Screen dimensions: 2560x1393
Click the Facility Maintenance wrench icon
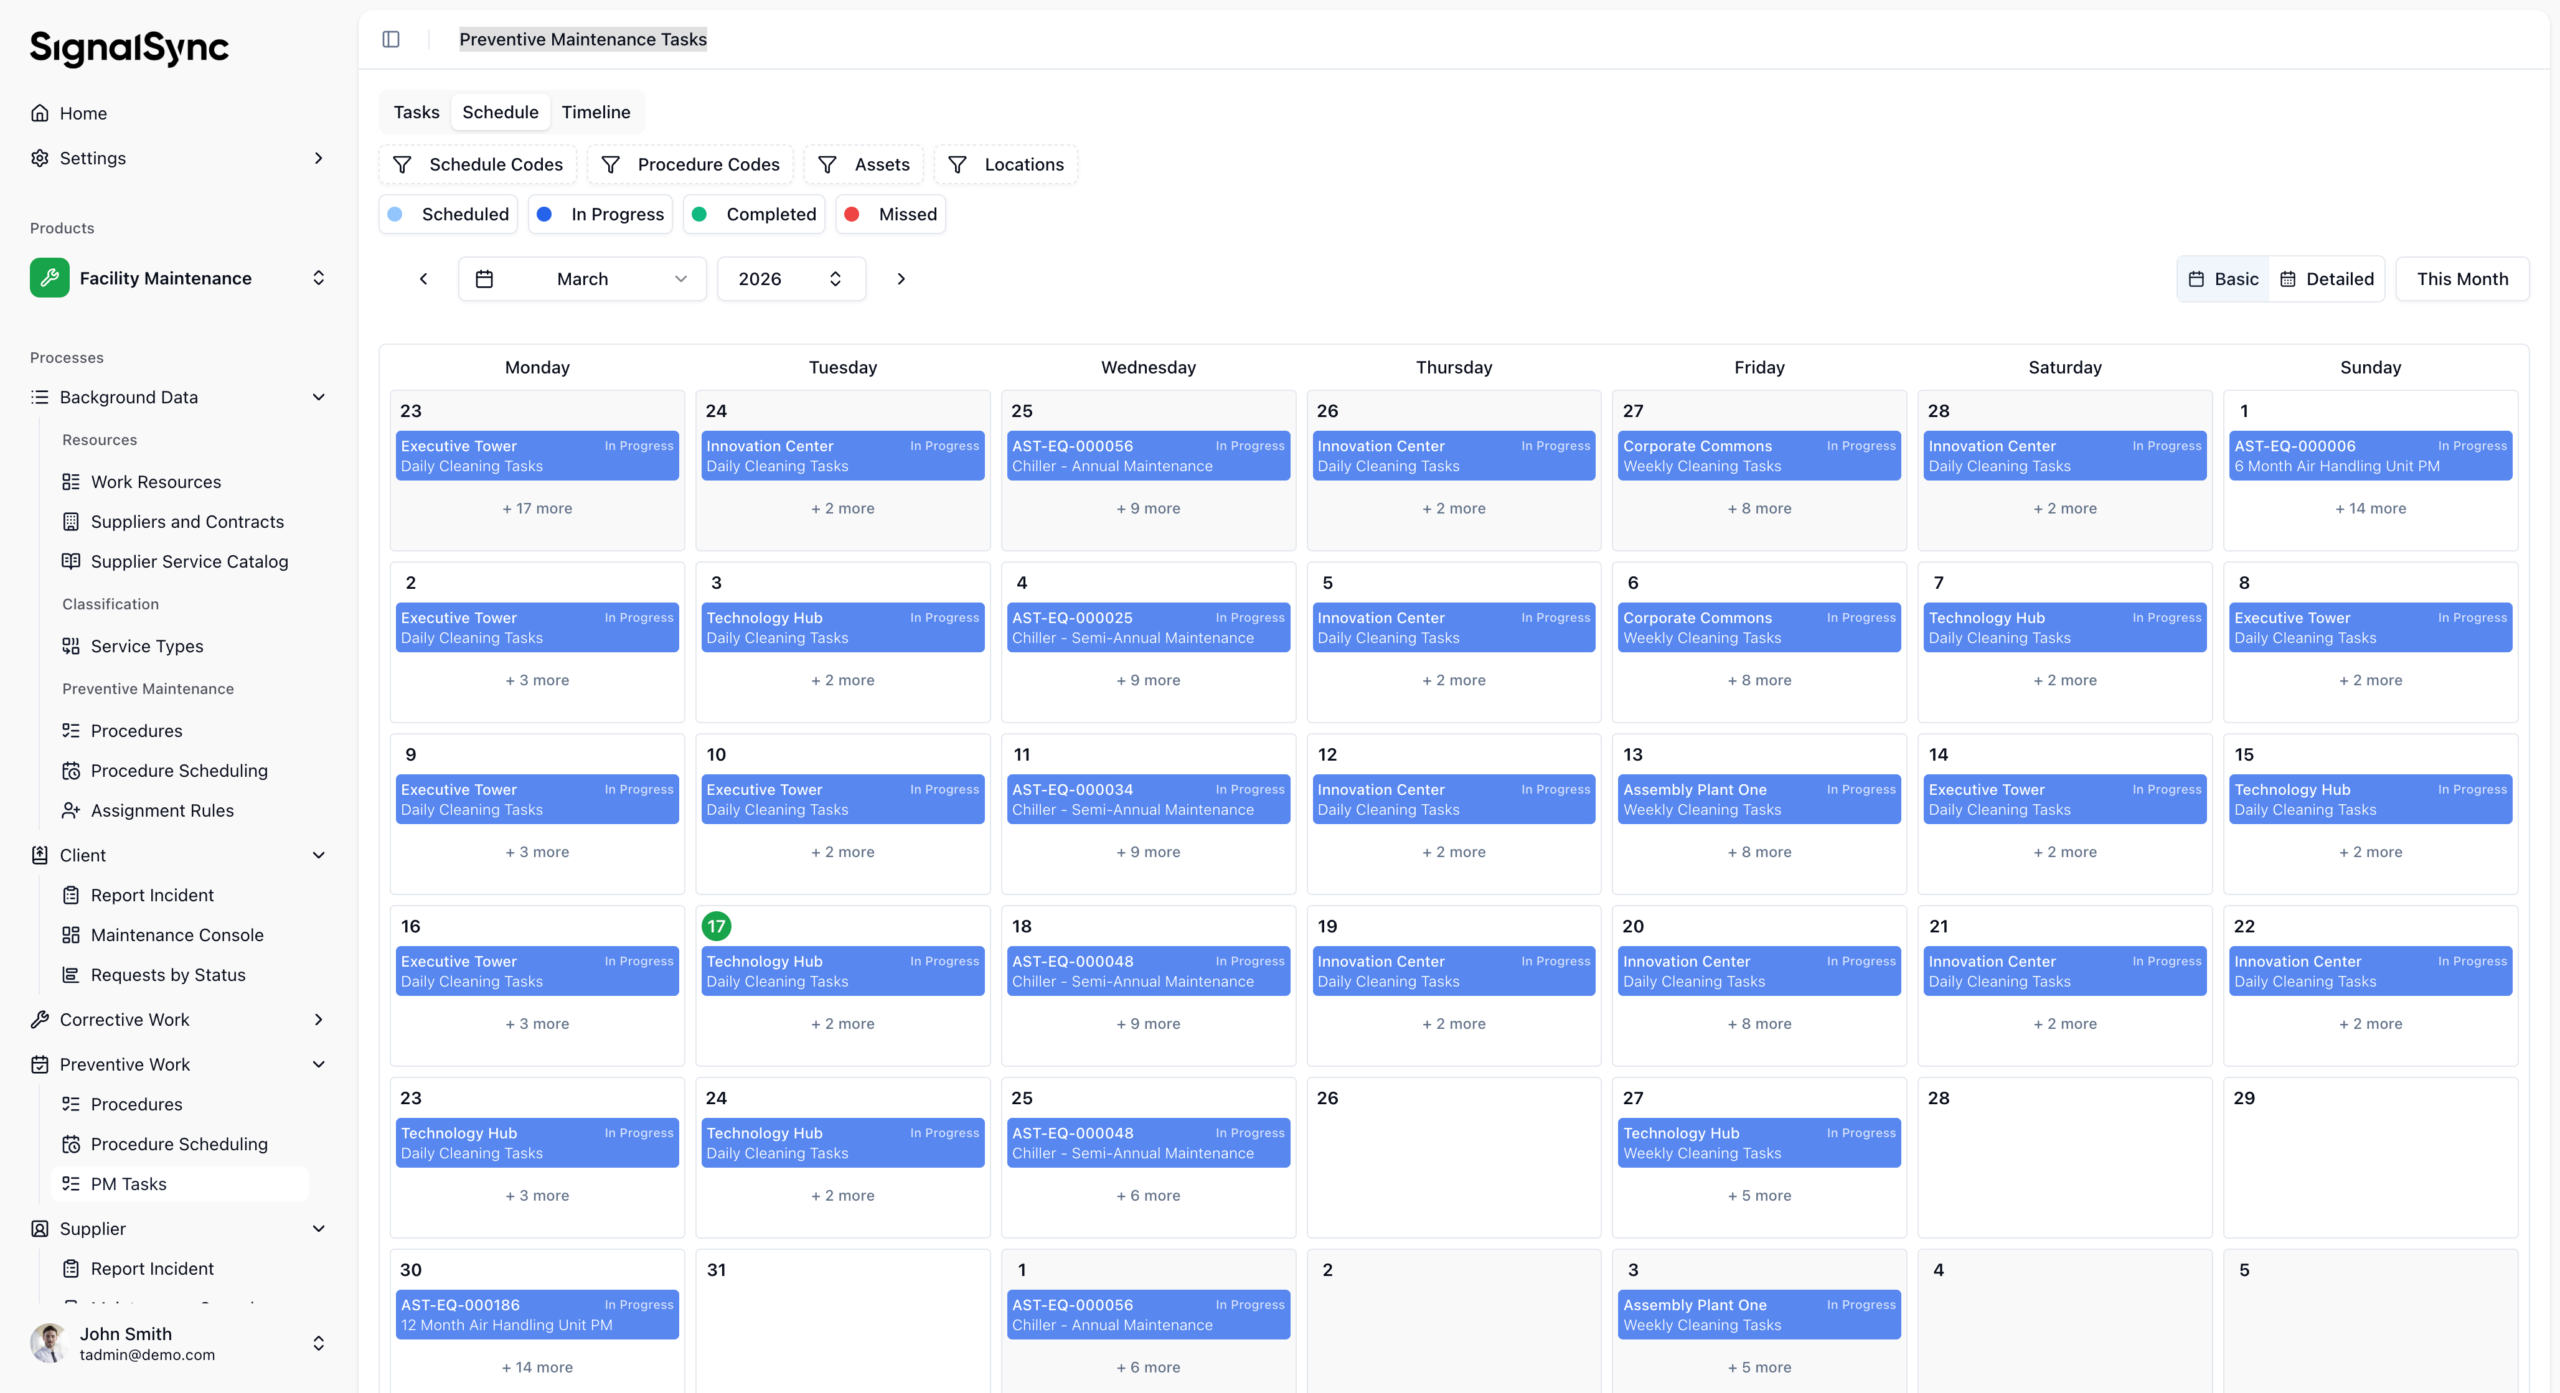49,278
